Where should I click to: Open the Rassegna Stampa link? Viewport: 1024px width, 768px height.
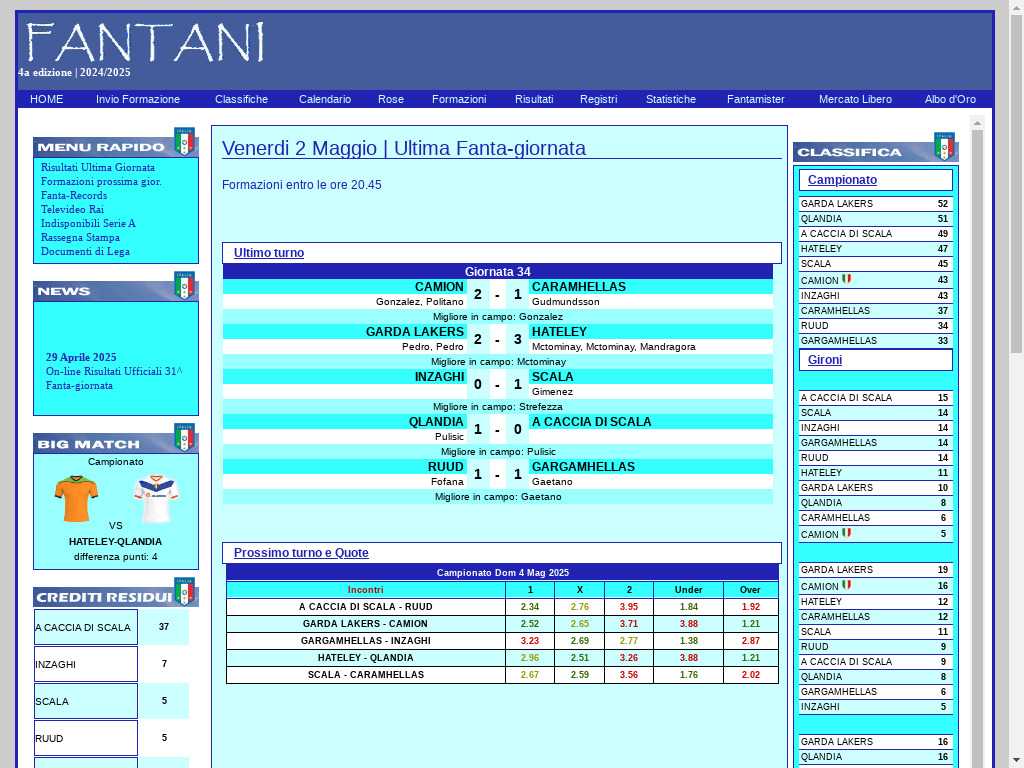point(80,238)
